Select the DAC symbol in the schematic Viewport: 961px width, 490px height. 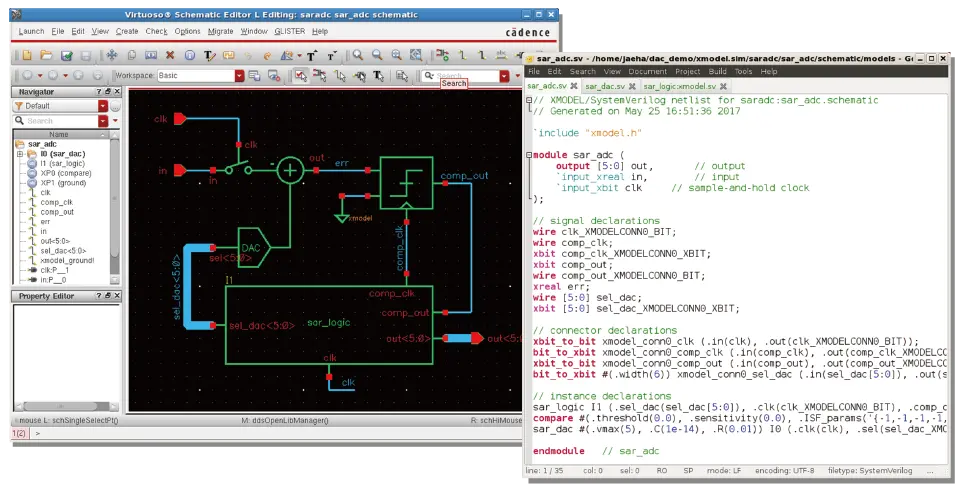click(x=254, y=247)
